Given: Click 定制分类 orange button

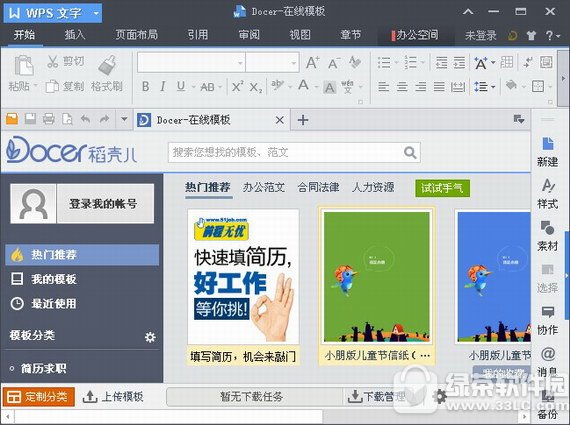Looking at the screenshot, I should click(39, 397).
